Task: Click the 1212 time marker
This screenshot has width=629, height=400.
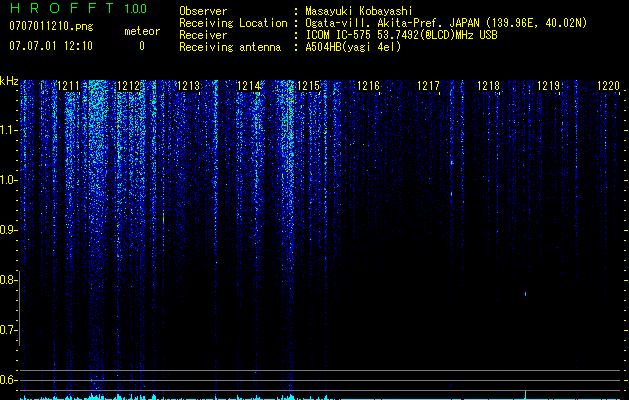Action: [x=128, y=86]
